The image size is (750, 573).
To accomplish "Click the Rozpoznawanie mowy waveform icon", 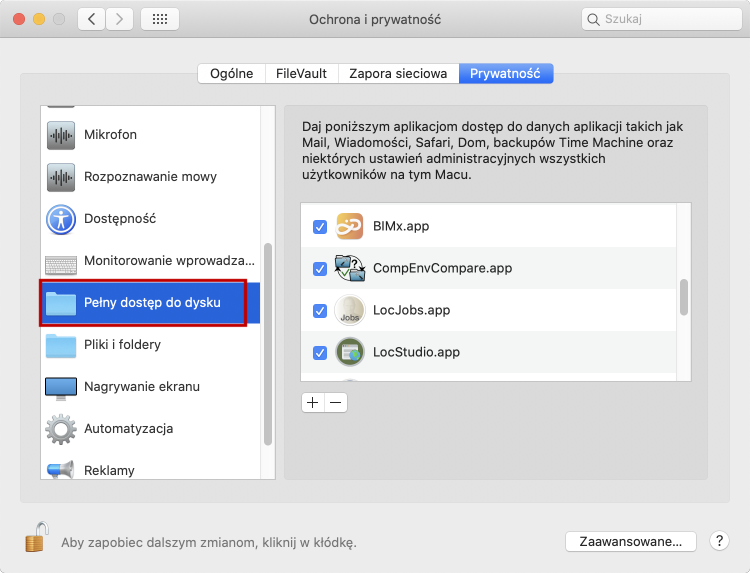I will click(61, 177).
